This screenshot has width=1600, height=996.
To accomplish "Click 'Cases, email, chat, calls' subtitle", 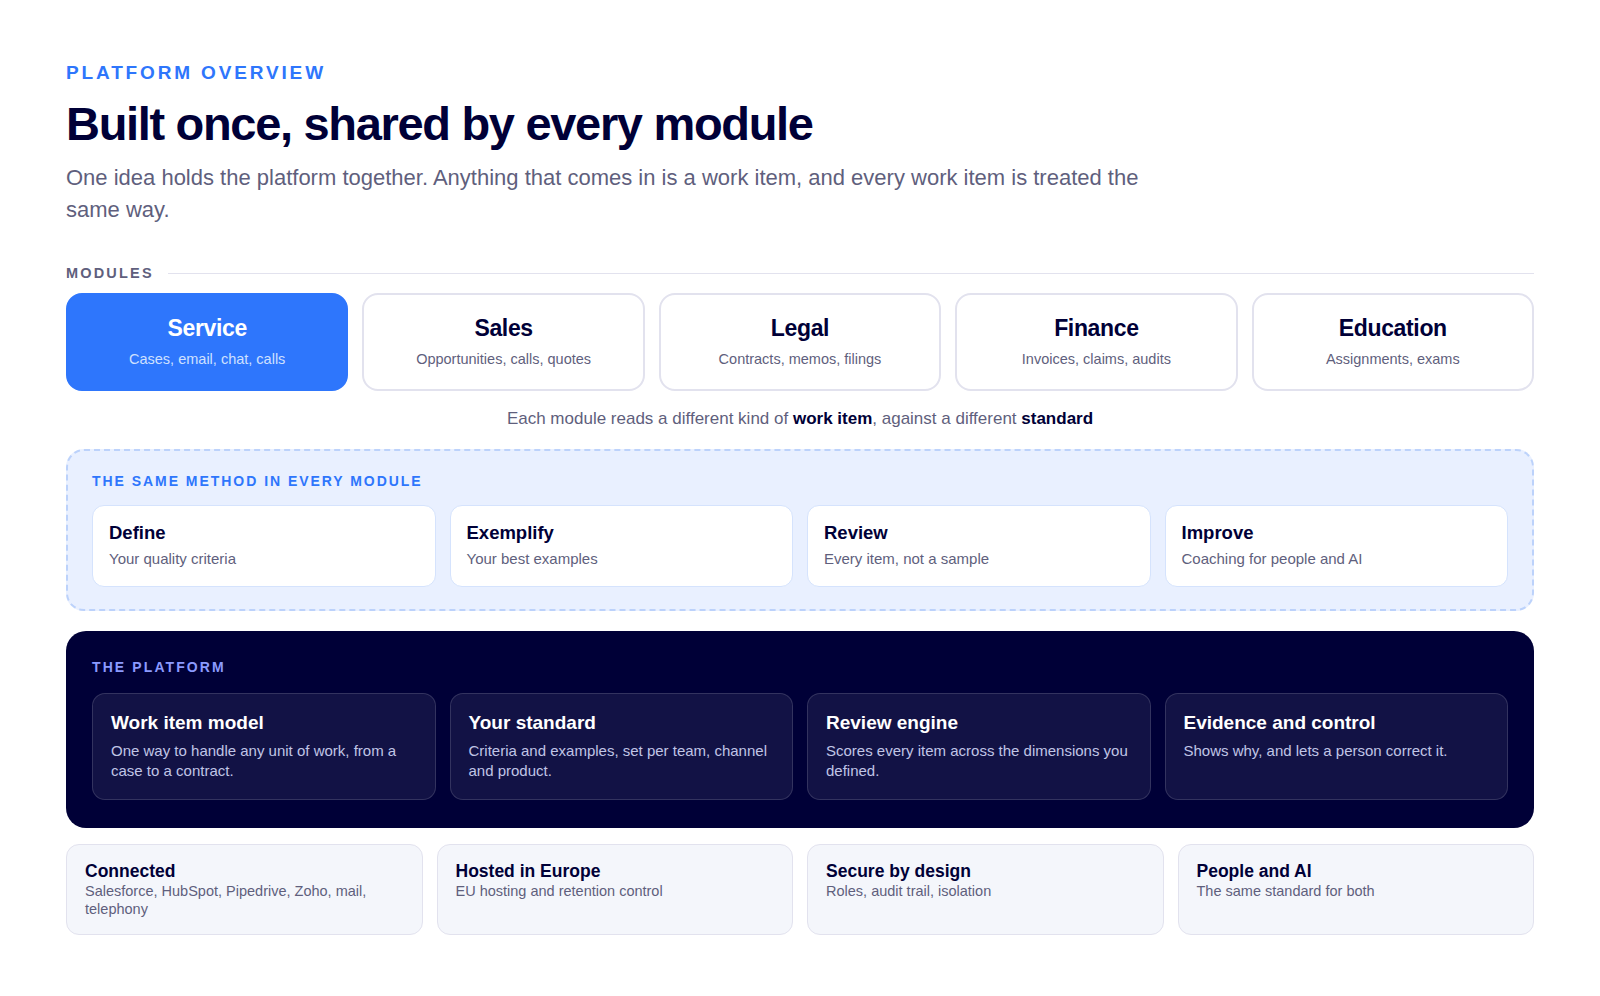I will [207, 359].
